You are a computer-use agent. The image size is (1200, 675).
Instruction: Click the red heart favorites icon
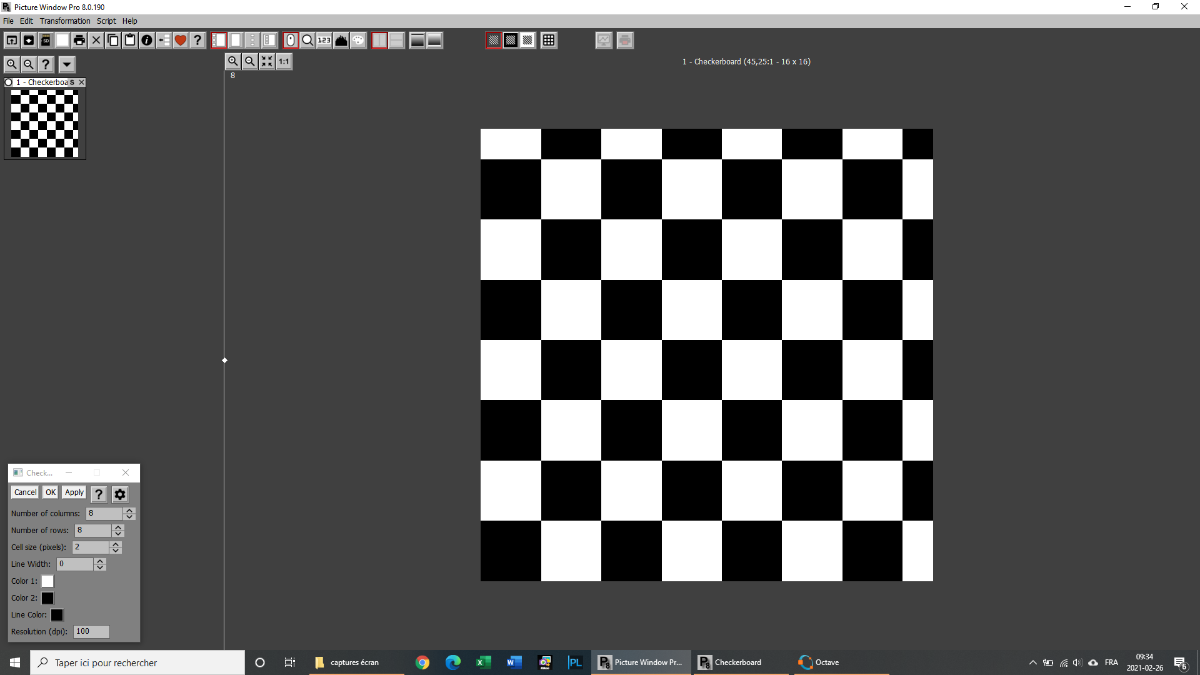tap(180, 40)
